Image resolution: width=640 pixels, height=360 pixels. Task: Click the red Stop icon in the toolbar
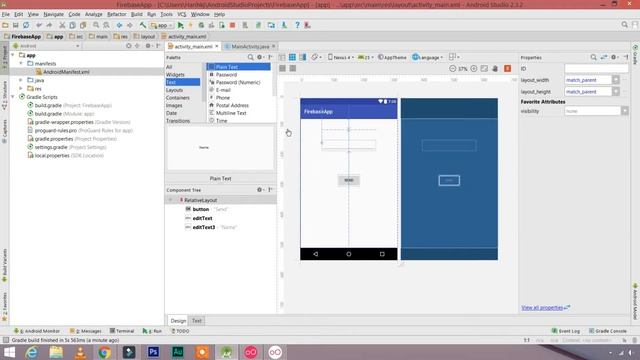pos(232,25)
